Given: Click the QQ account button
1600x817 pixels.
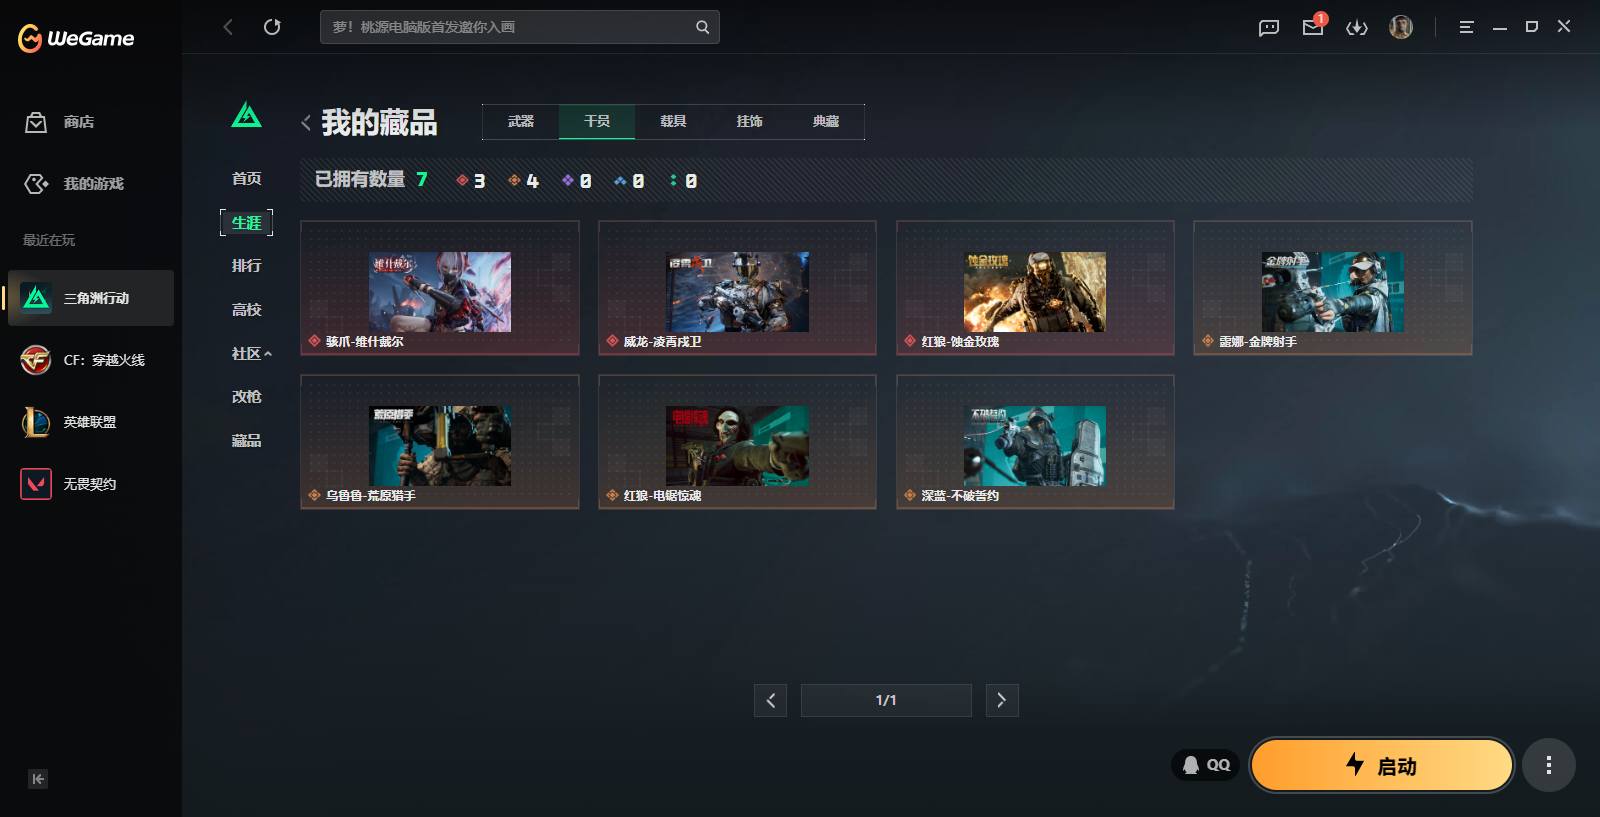Looking at the screenshot, I should pyautogui.click(x=1206, y=765).
